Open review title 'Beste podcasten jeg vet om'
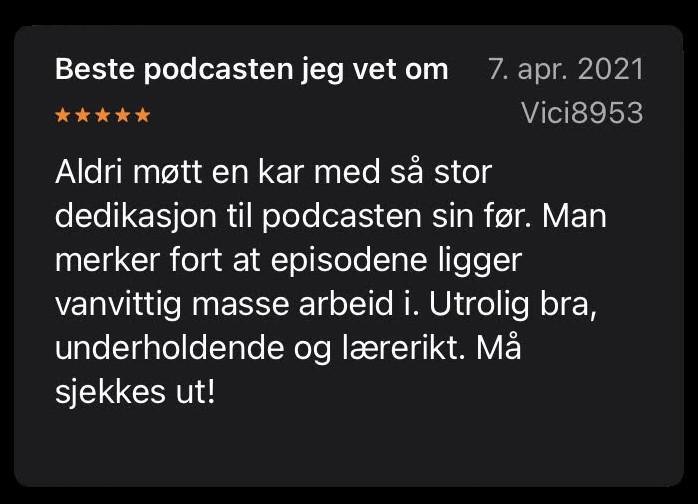 click(252, 70)
